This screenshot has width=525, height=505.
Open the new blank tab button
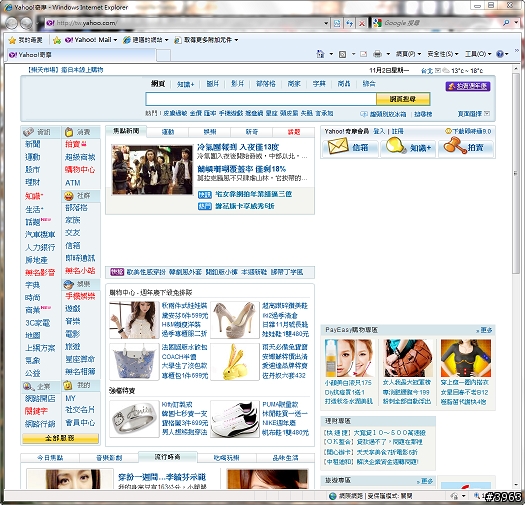click(163, 55)
